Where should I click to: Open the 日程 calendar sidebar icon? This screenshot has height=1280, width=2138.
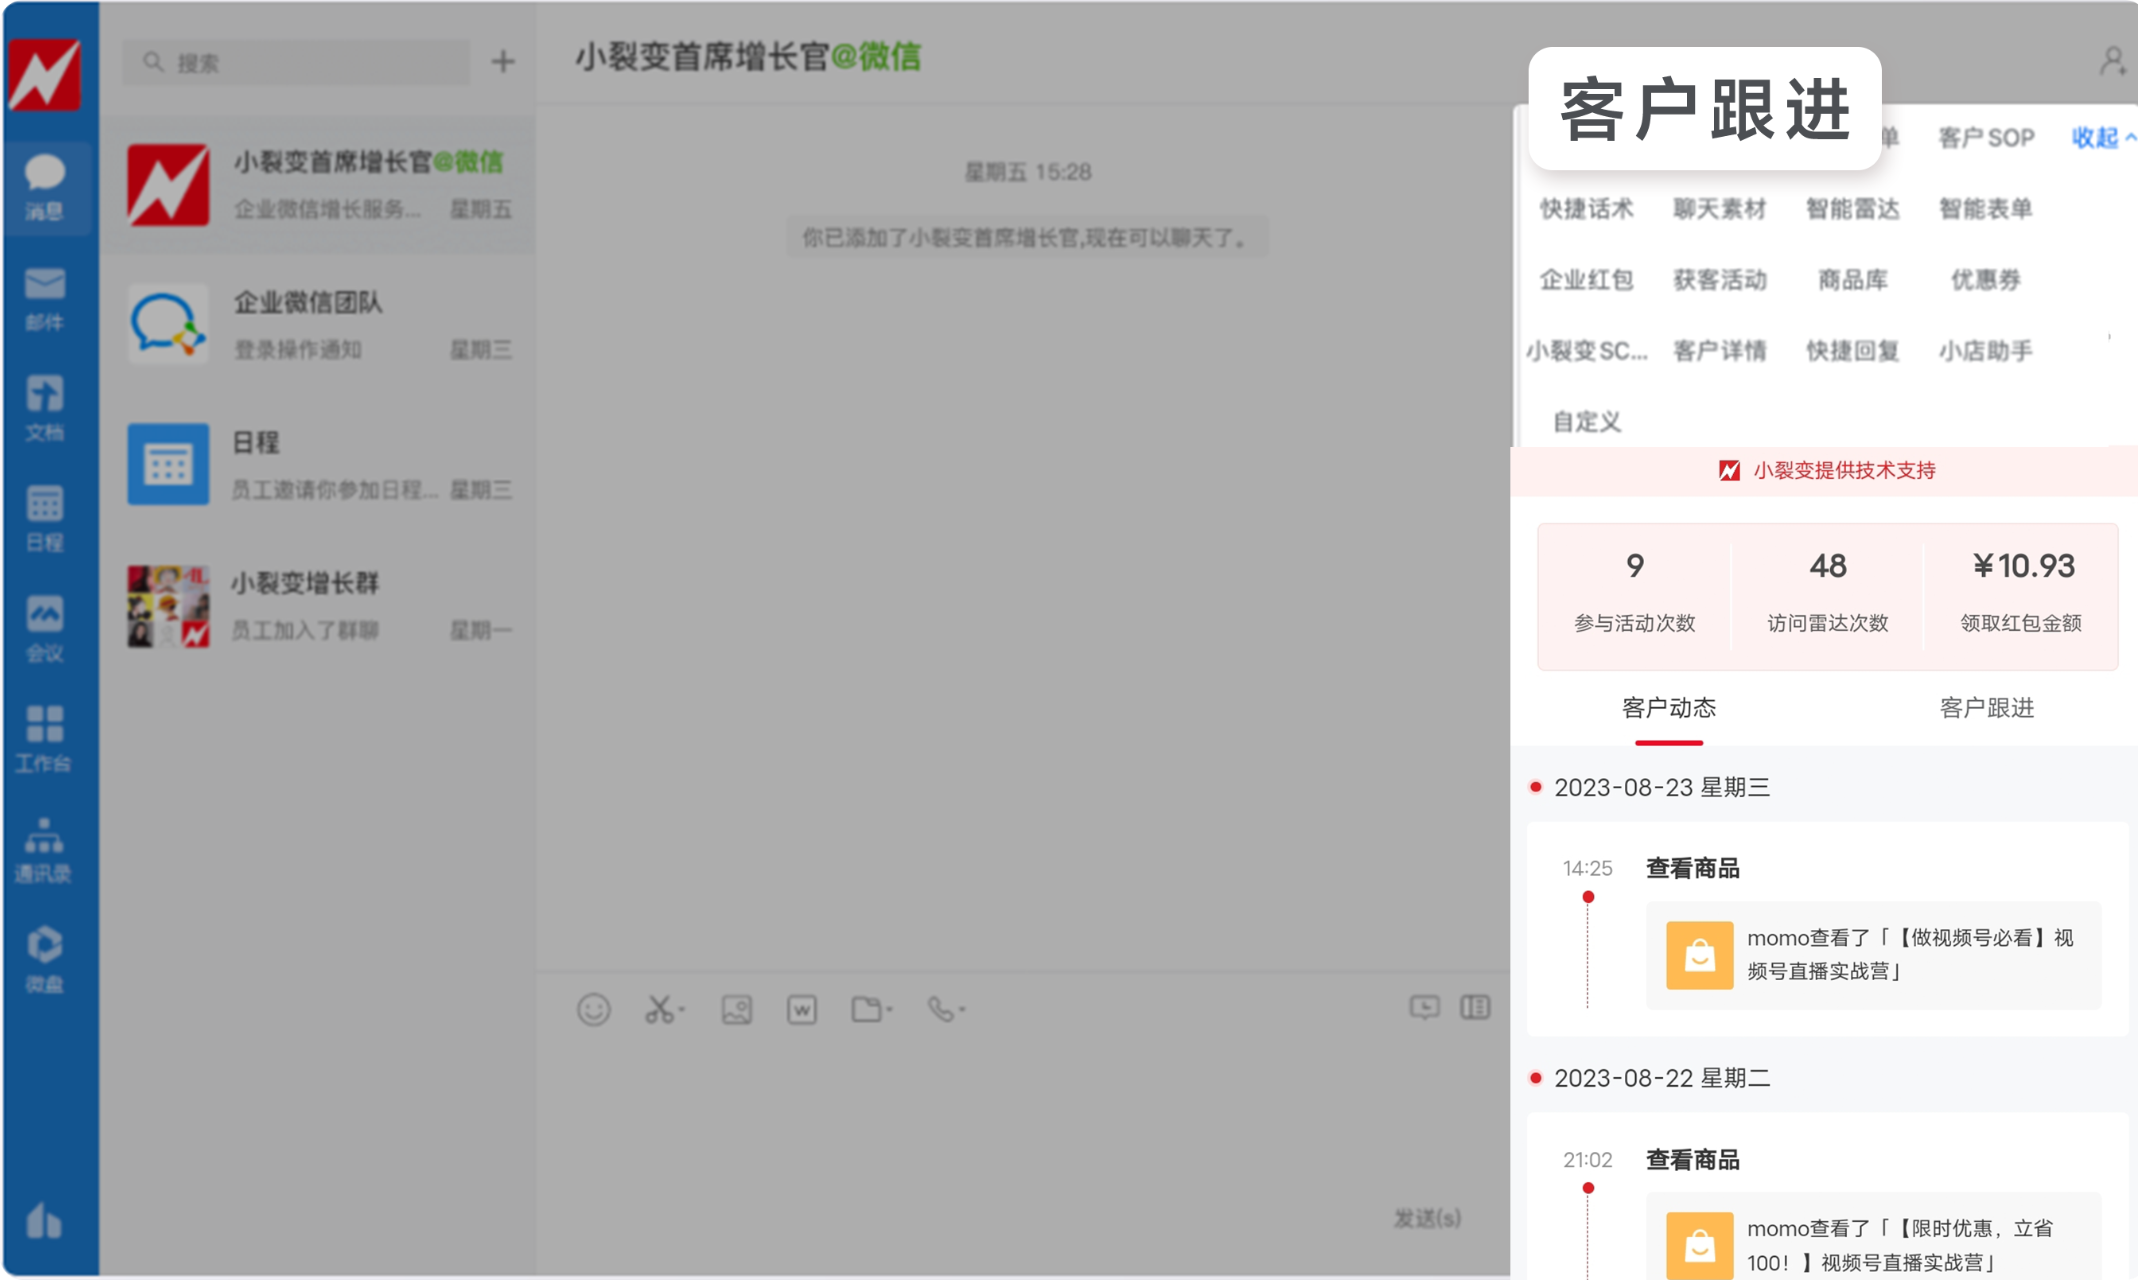(x=45, y=518)
